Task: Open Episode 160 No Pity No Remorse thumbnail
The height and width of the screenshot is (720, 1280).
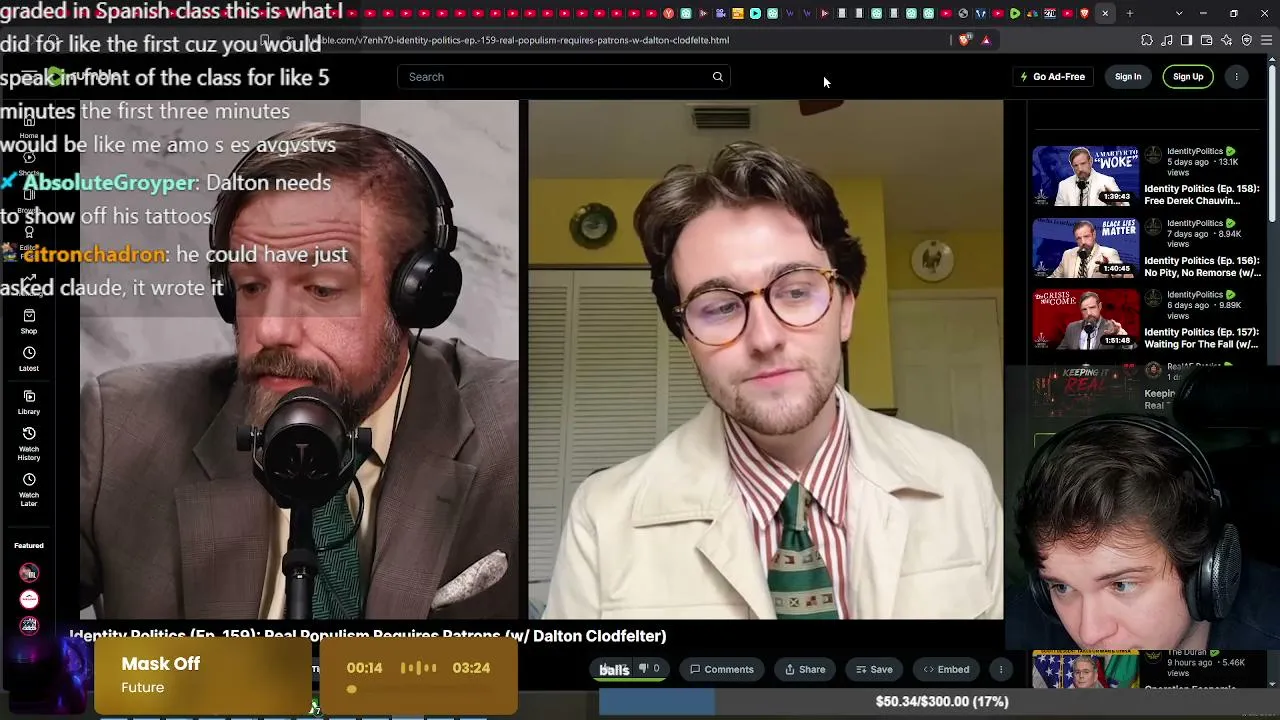Action: [1086, 248]
